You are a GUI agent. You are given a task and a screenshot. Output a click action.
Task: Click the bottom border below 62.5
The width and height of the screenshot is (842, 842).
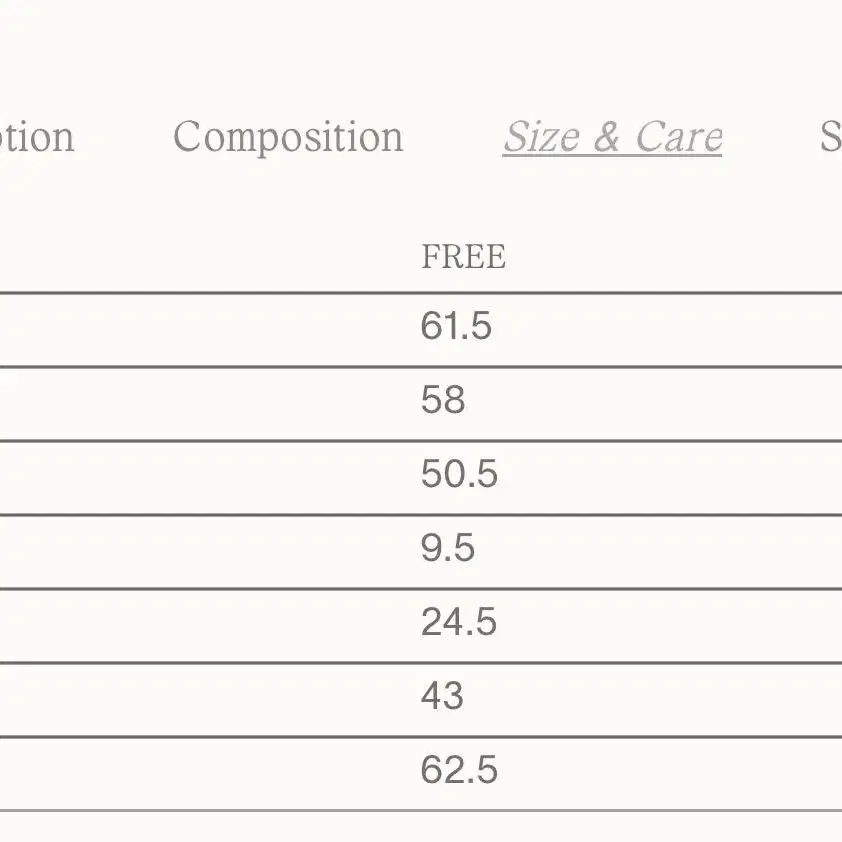(x=421, y=810)
